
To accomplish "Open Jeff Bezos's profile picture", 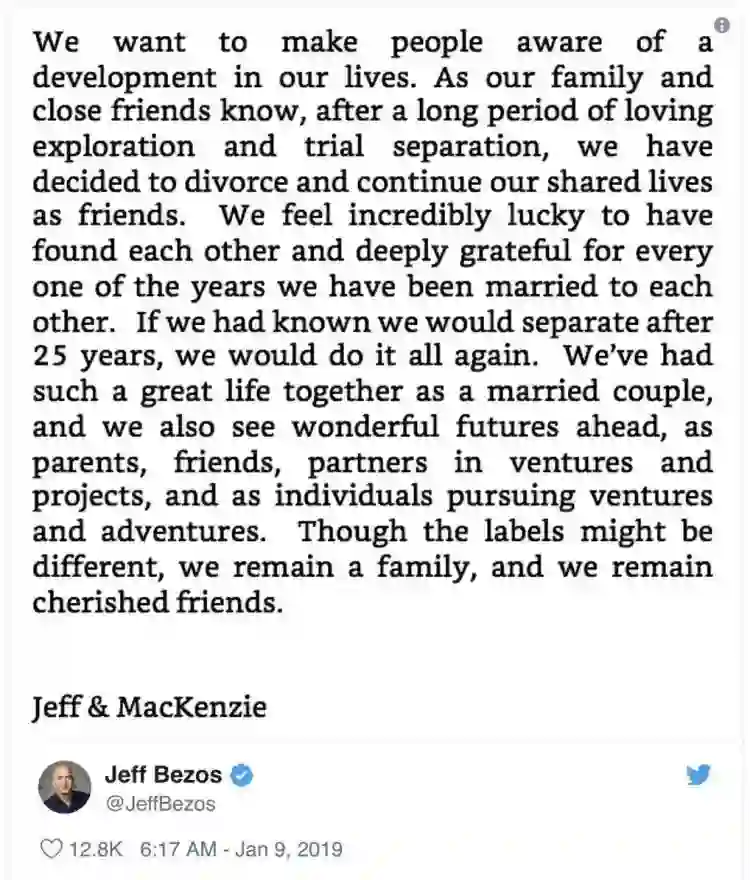I will coord(65,786).
